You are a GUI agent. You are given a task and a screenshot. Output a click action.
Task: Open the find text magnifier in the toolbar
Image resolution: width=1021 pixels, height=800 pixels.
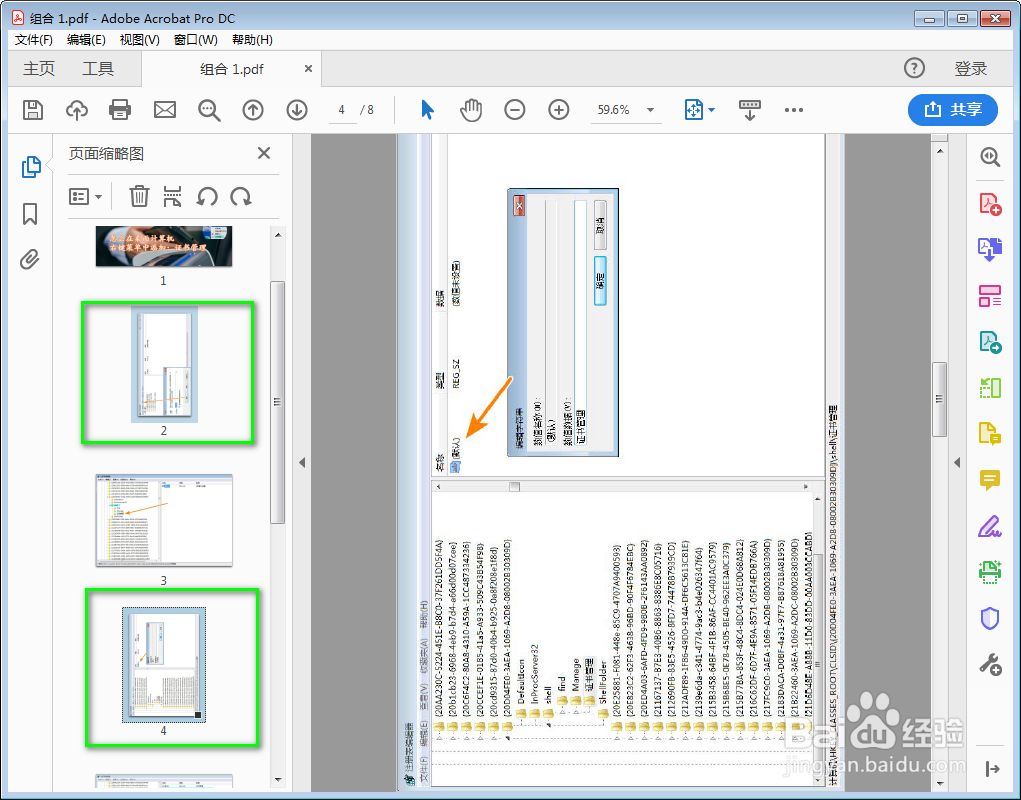[209, 110]
